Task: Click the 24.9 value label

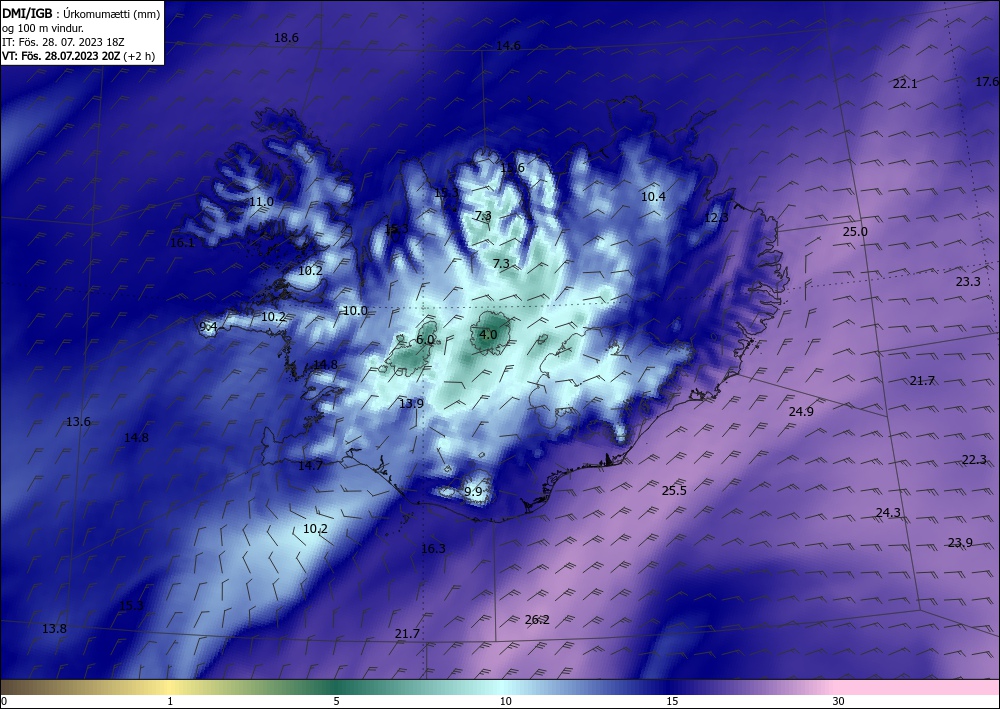Action: coord(801,412)
